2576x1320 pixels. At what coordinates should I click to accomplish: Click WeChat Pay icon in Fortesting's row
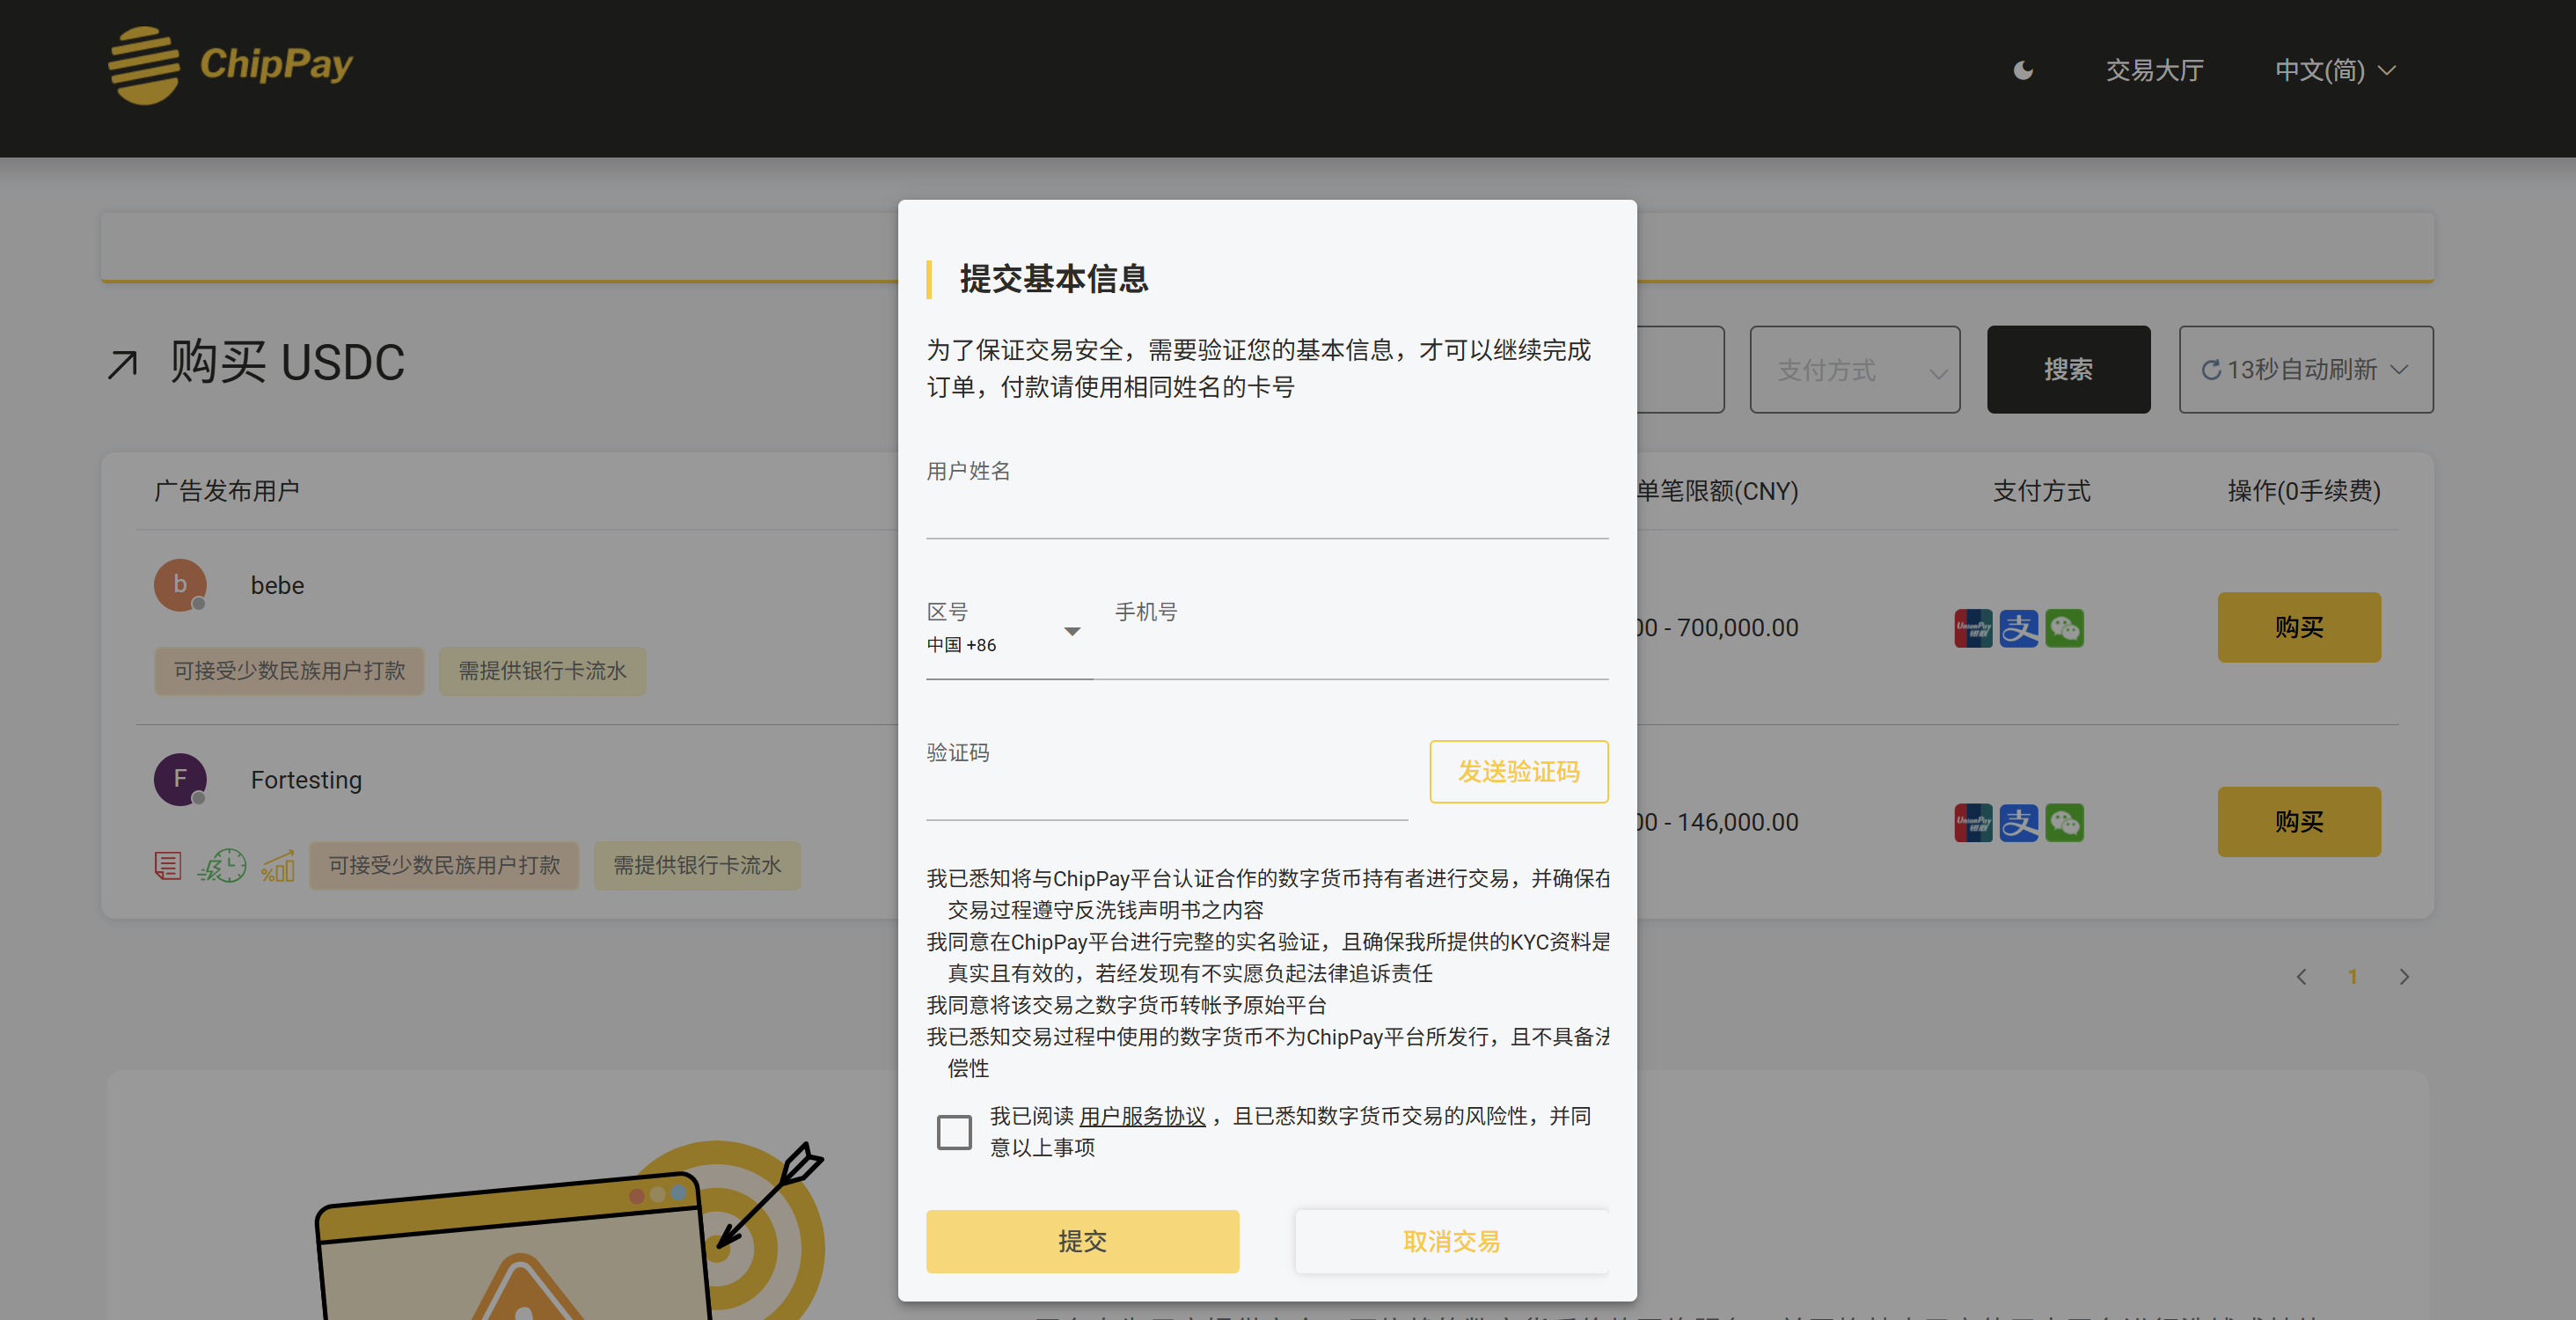(2064, 823)
